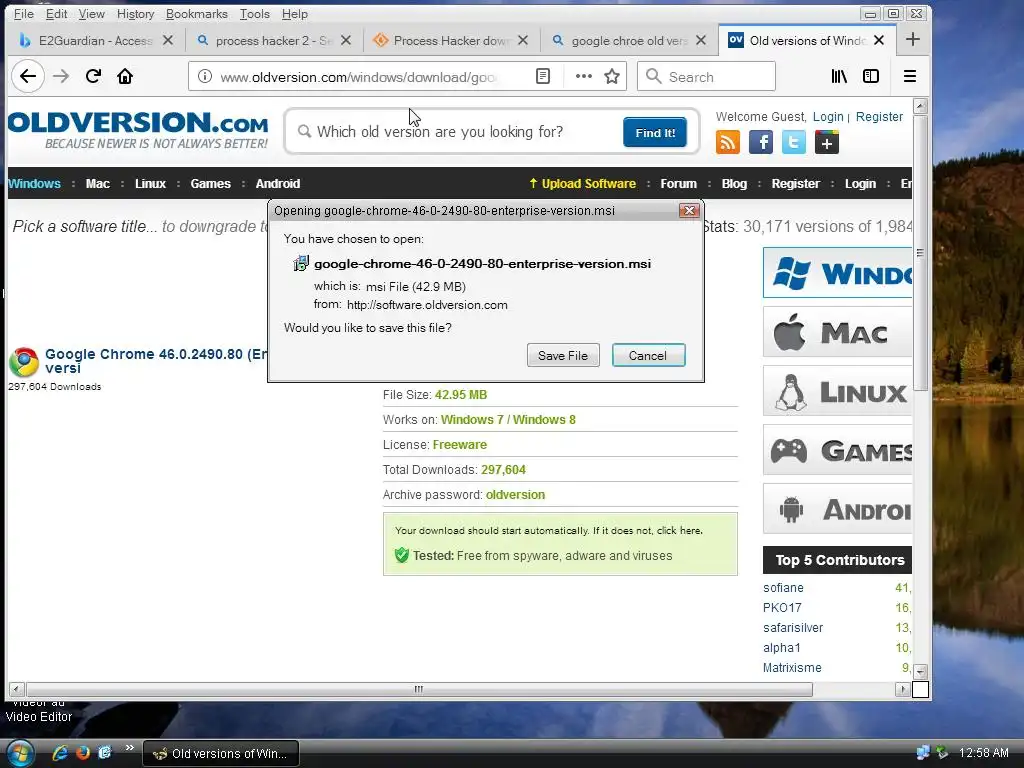The width and height of the screenshot is (1024, 768).
Task: Open the Firefox hamburger menu
Action: tap(910, 76)
